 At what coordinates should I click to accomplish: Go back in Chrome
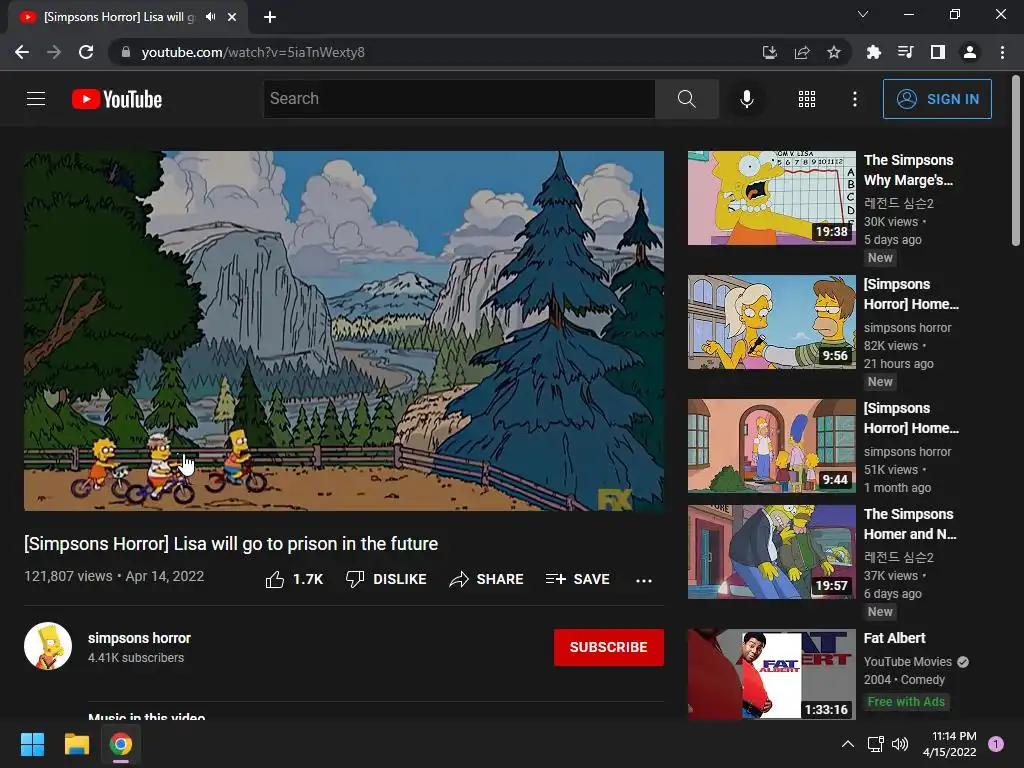tap(22, 52)
